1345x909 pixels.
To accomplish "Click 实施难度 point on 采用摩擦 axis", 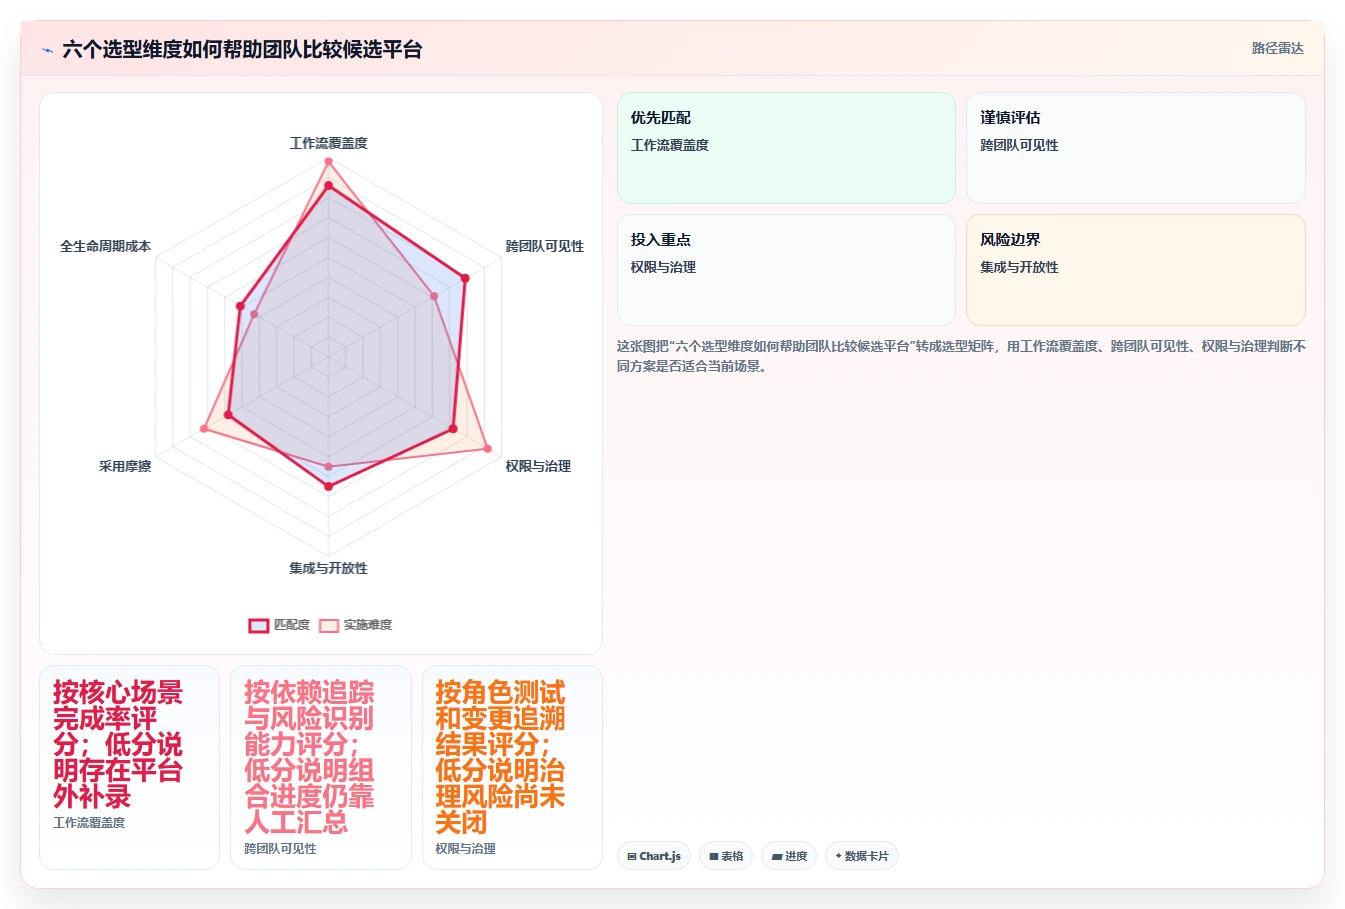I will click(x=204, y=429).
